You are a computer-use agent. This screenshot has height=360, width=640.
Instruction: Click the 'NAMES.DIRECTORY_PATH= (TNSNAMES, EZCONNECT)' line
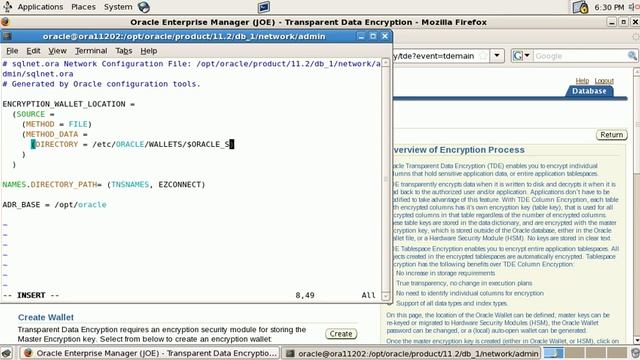[x=104, y=184]
